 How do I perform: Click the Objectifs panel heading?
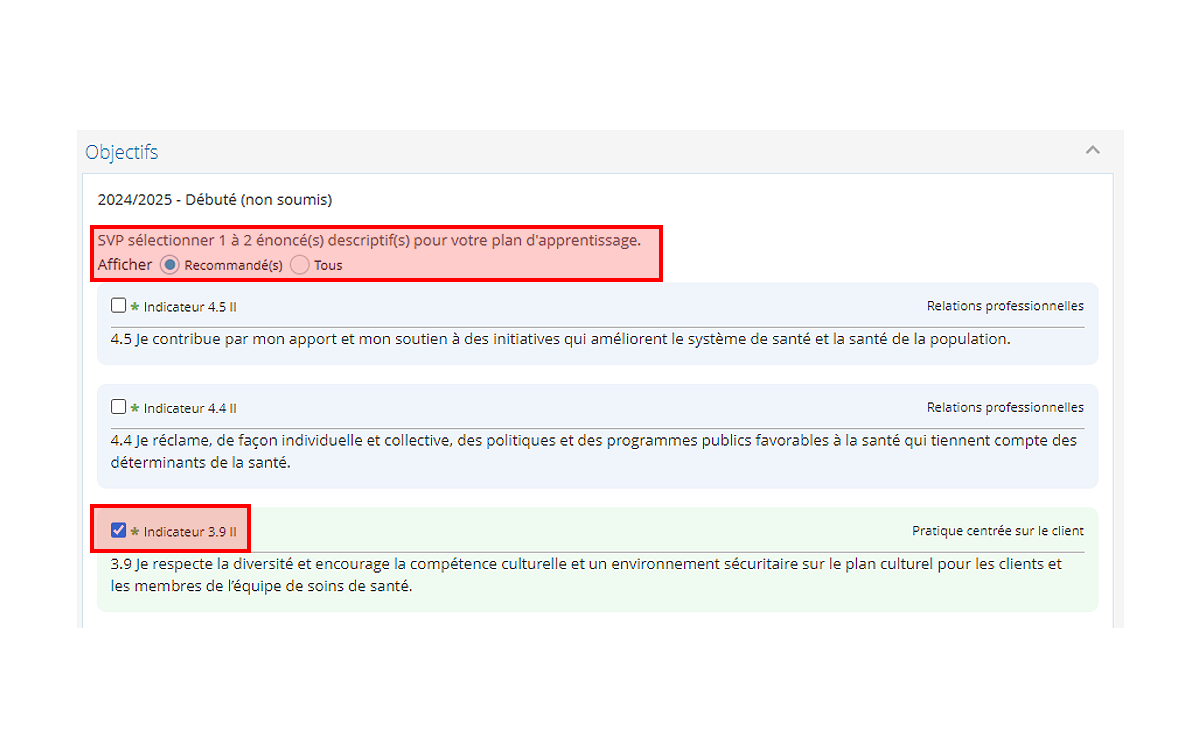tap(122, 152)
